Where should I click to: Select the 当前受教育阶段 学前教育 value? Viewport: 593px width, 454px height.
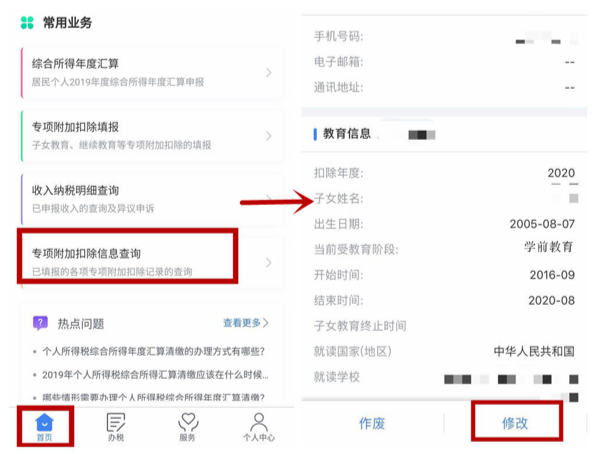click(x=548, y=247)
